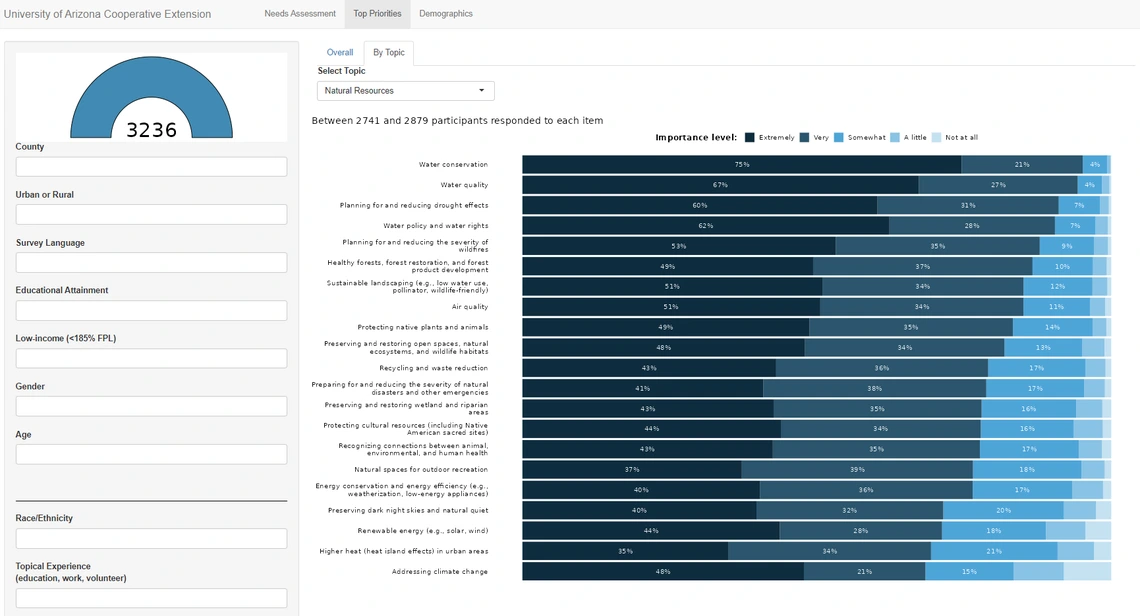Open the Gender filter field
The height and width of the screenshot is (616, 1140).
pos(151,407)
